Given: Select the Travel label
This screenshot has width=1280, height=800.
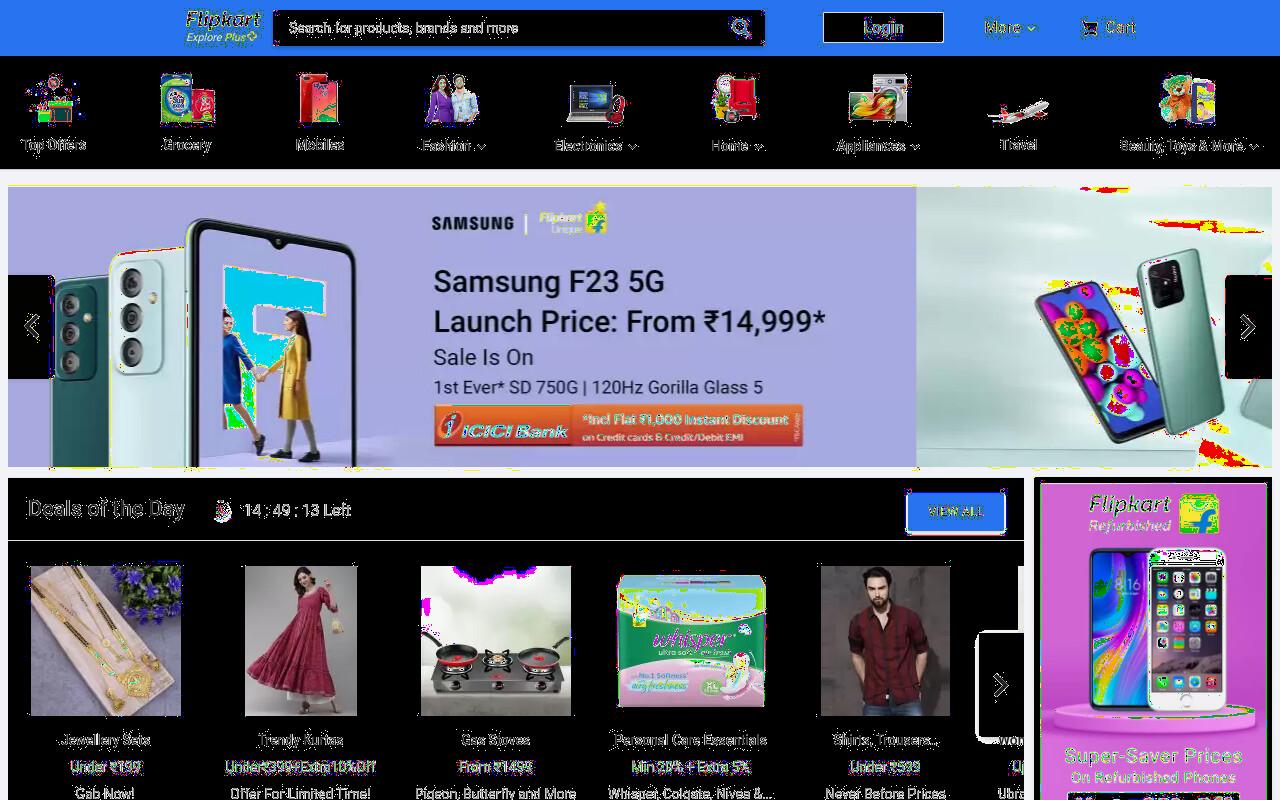Looking at the screenshot, I should click(x=1018, y=145).
